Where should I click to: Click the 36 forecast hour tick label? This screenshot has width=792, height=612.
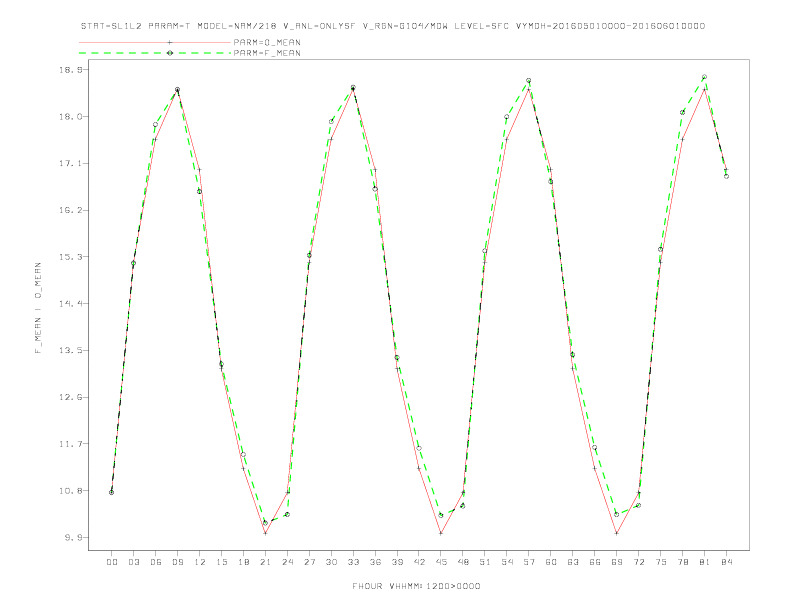[x=375, y=562]
